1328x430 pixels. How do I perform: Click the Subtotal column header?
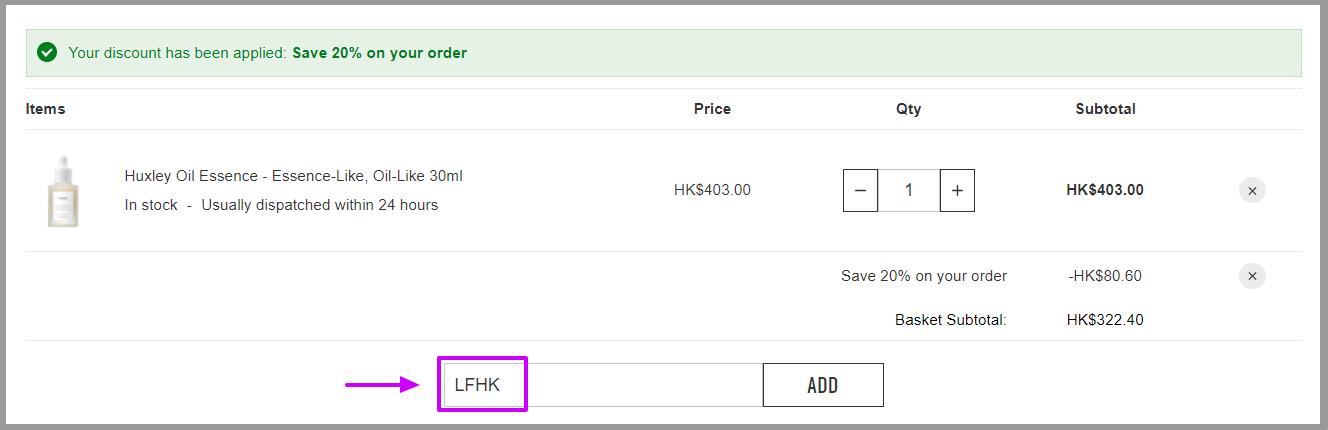coord(1105,109)
